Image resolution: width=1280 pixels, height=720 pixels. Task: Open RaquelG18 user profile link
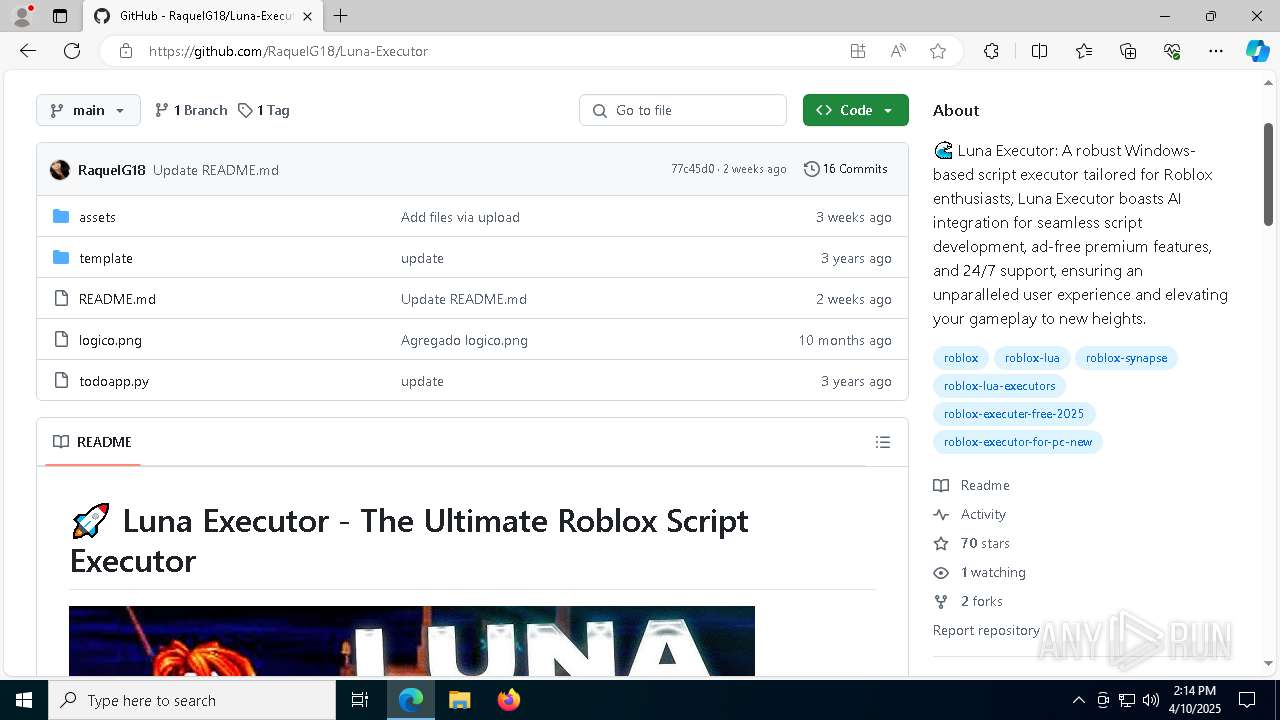click(x=112, y=170)
